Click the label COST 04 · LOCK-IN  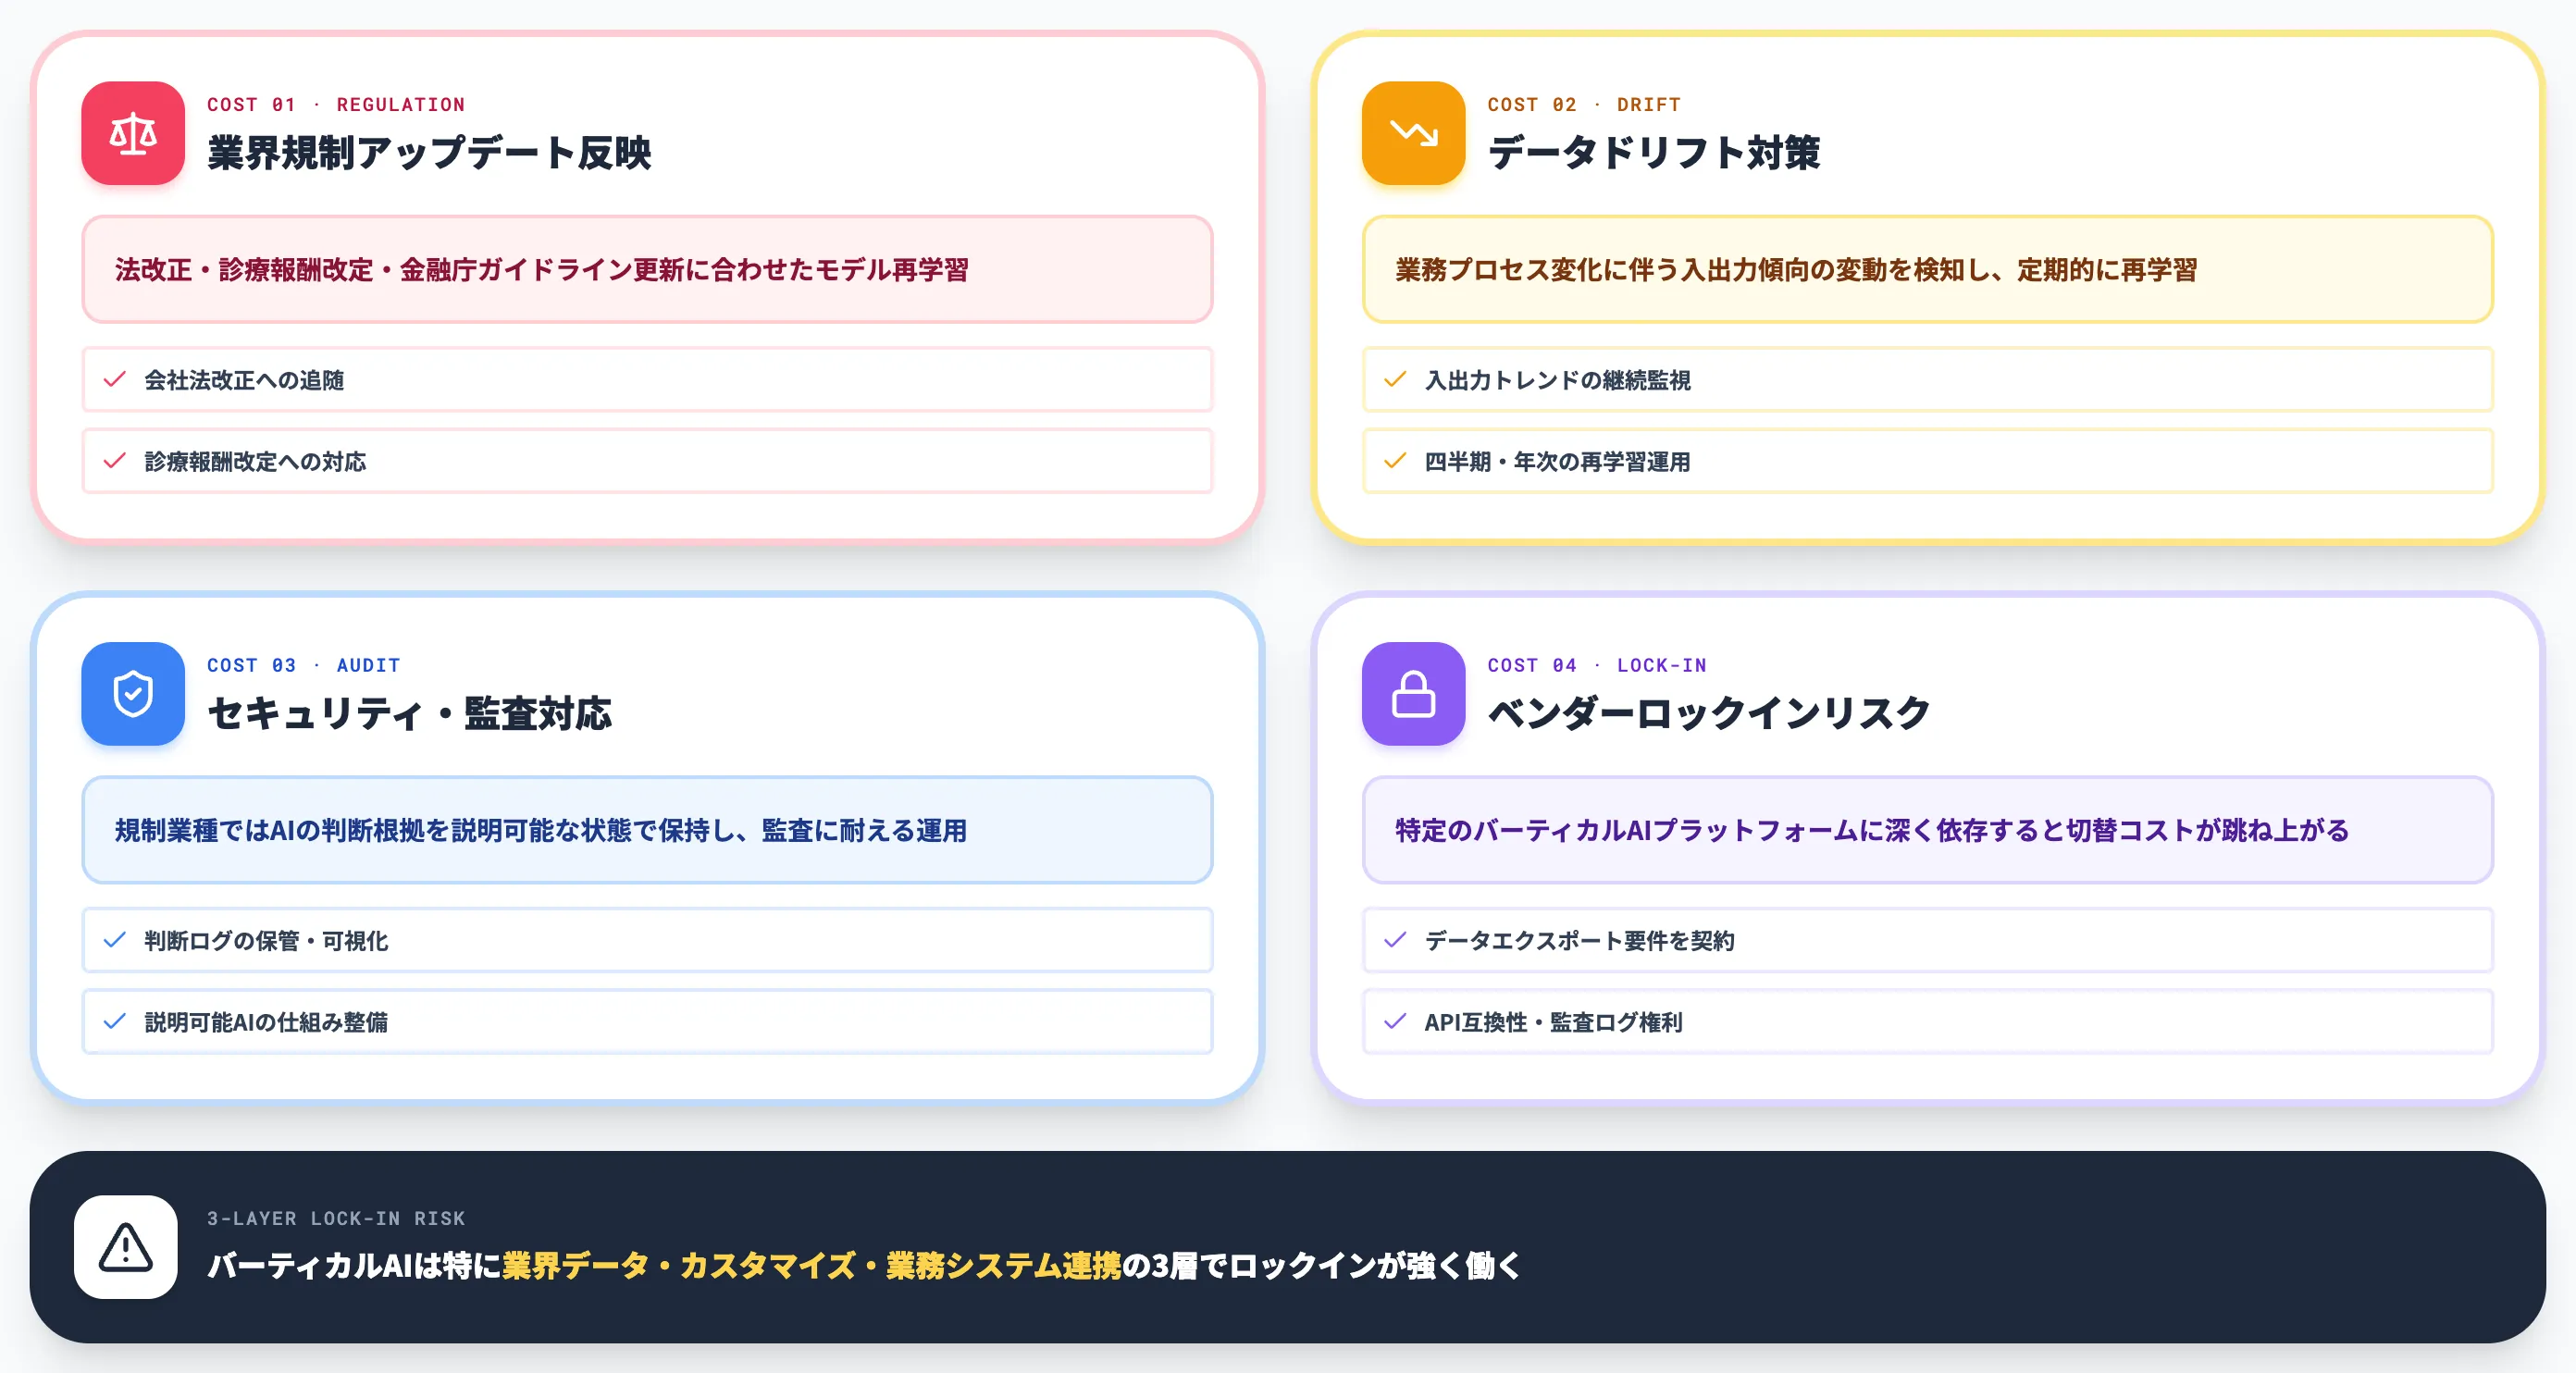coord(1597,665)
